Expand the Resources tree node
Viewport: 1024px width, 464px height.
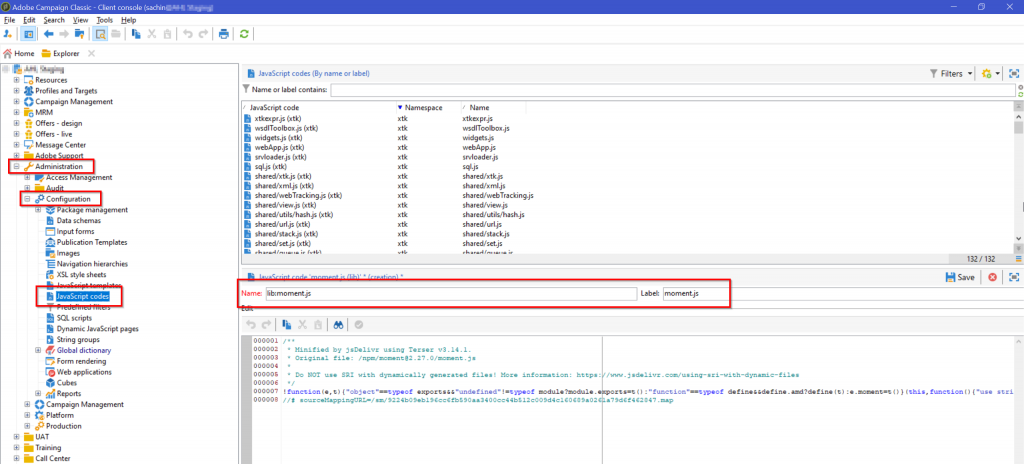(17, 80)
